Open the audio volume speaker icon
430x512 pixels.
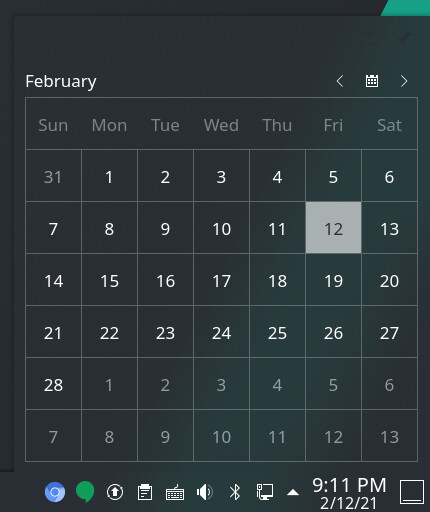(205, 492)
